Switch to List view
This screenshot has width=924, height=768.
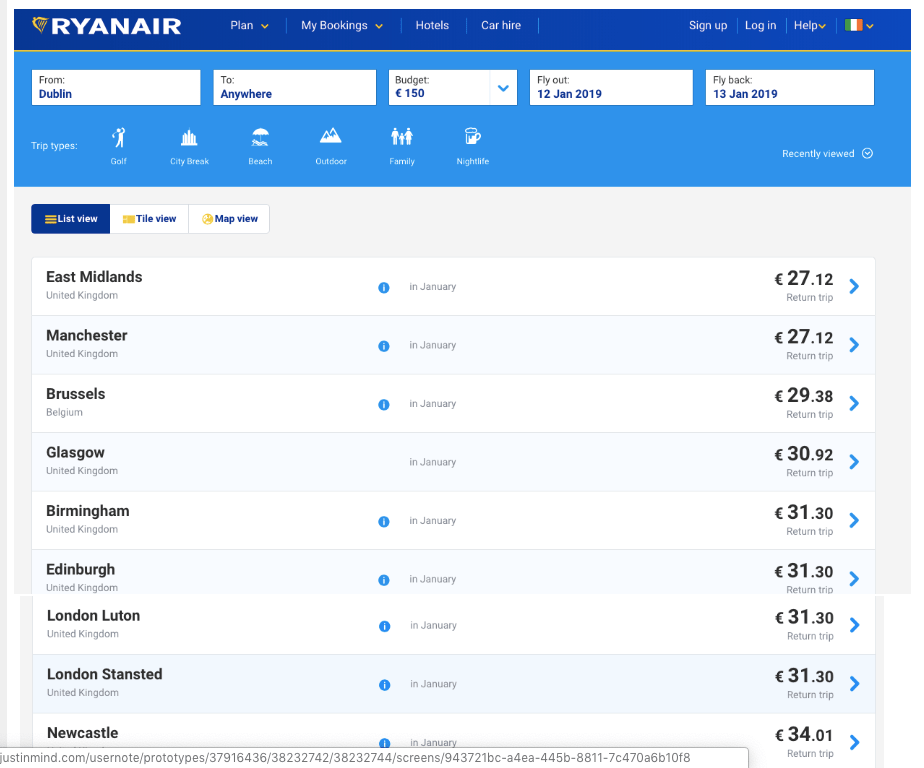[71, 219]
